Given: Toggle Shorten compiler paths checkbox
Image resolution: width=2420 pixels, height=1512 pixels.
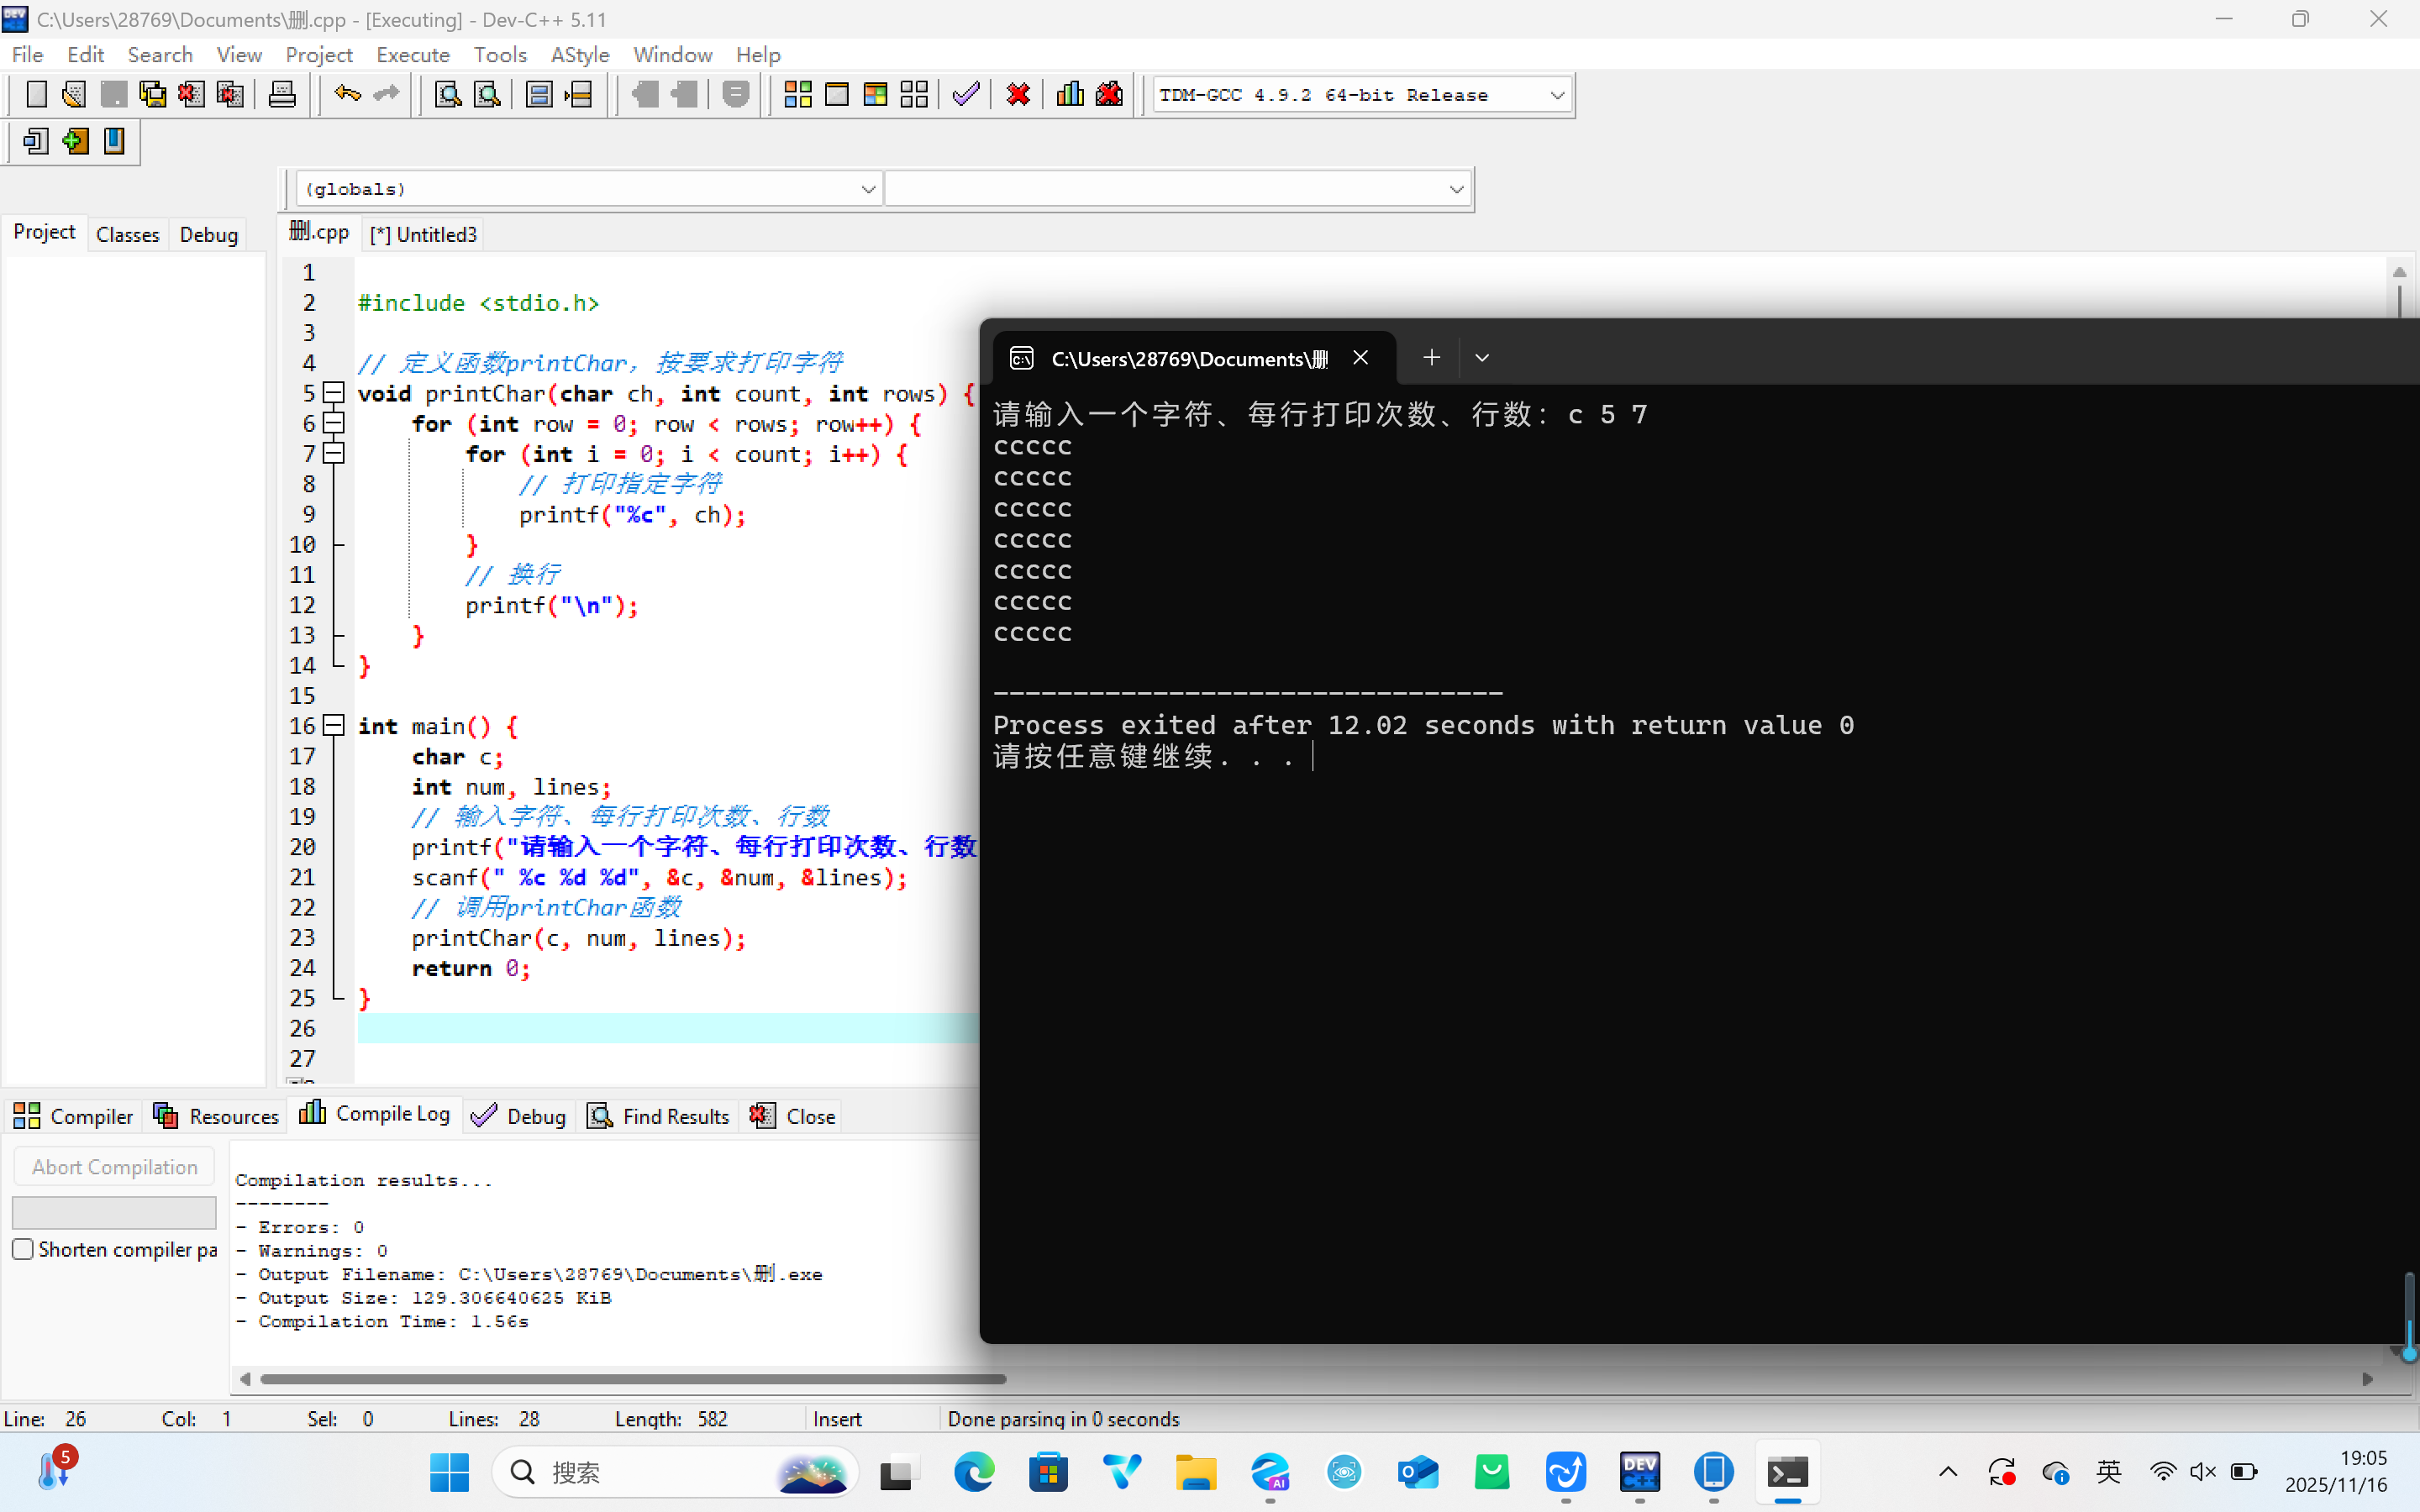Looking at the screenshot, I should pyautogui.click(x=23, y=1249).
